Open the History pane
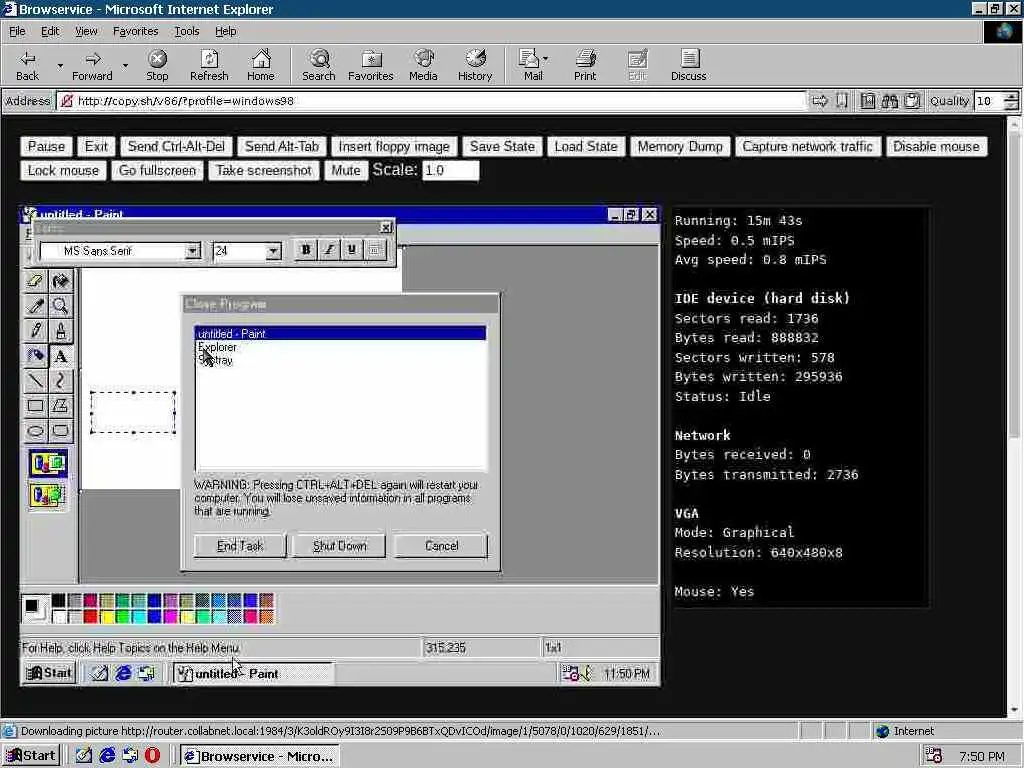Screen dimensions: 1024x768 (x=475, y=65)
